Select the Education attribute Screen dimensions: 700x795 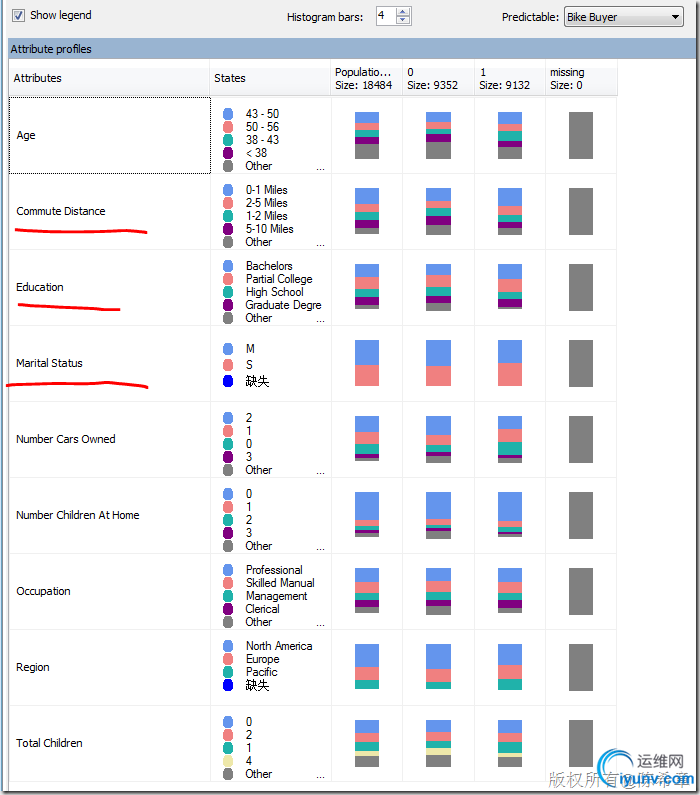[x=40, y=287]
